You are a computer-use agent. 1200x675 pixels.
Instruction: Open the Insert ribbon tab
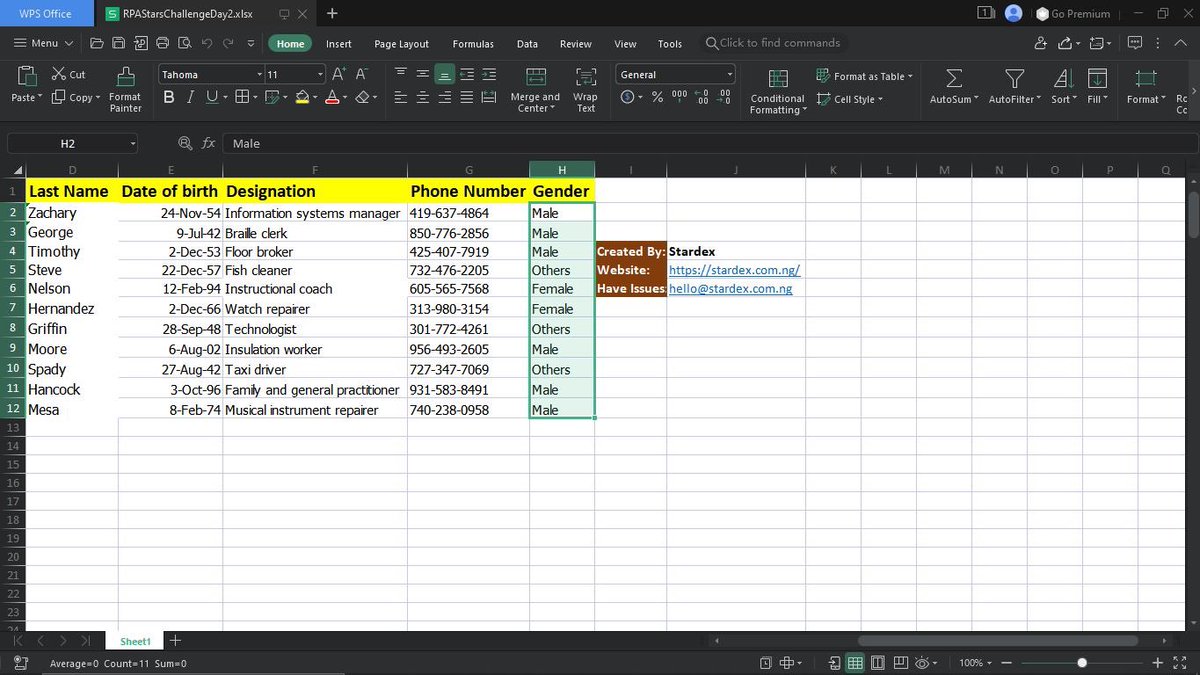[339, 44]
